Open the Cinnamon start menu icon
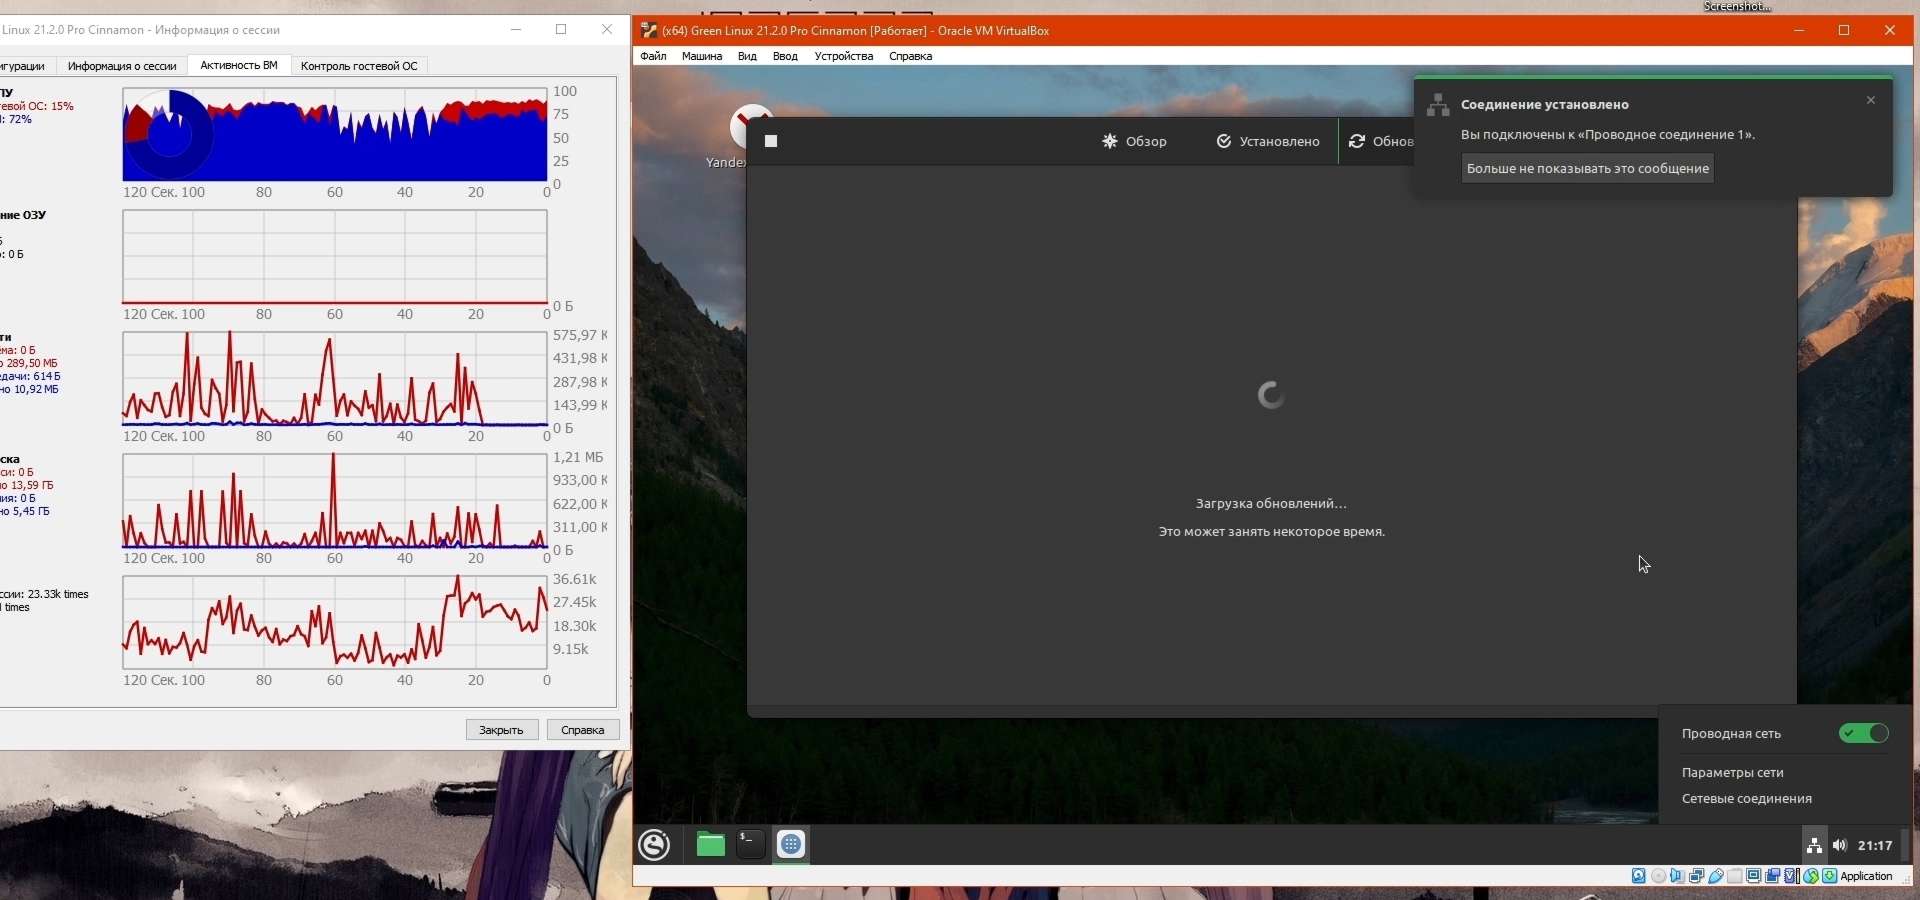 pos(655,845)
